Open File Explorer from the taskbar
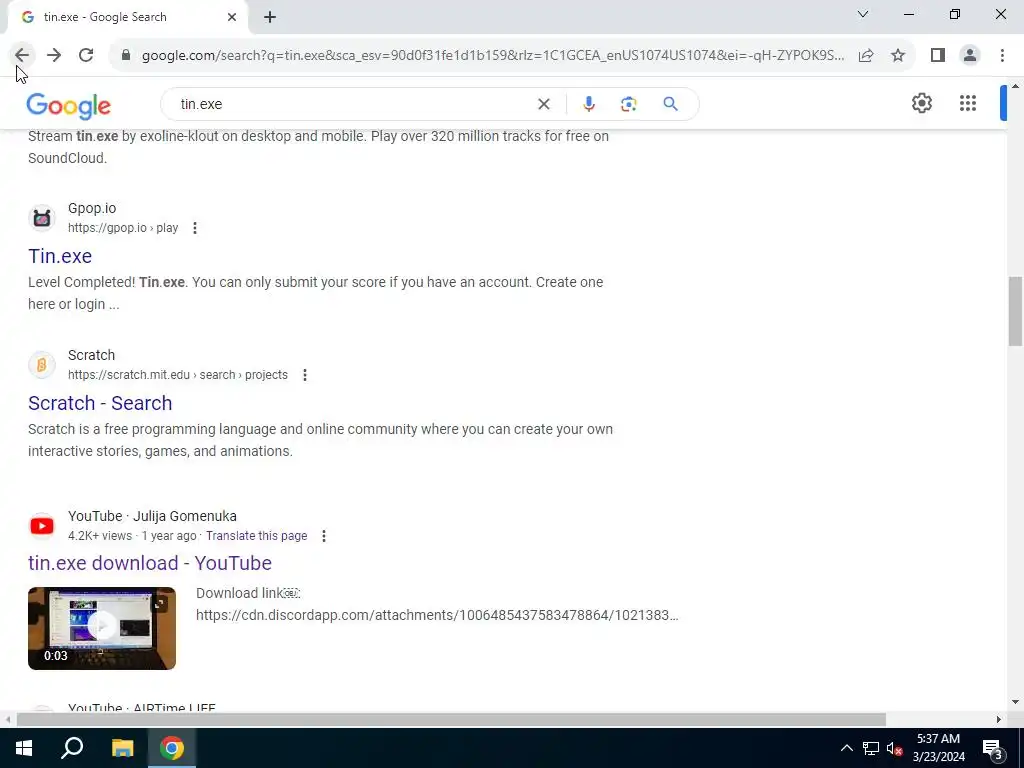This screenshot has height=768, width=1024. click(123, 748)
